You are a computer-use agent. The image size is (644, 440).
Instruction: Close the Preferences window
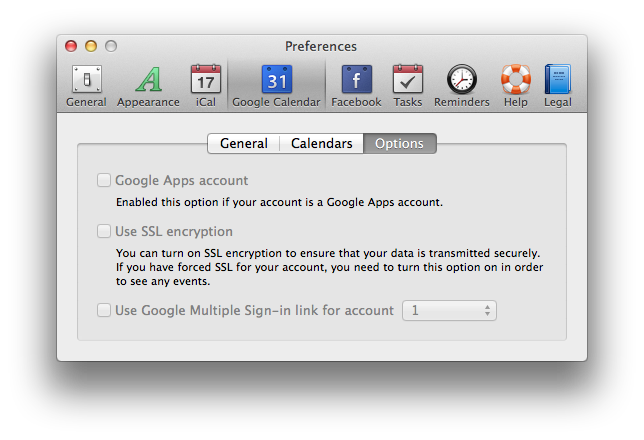point(71,46)
